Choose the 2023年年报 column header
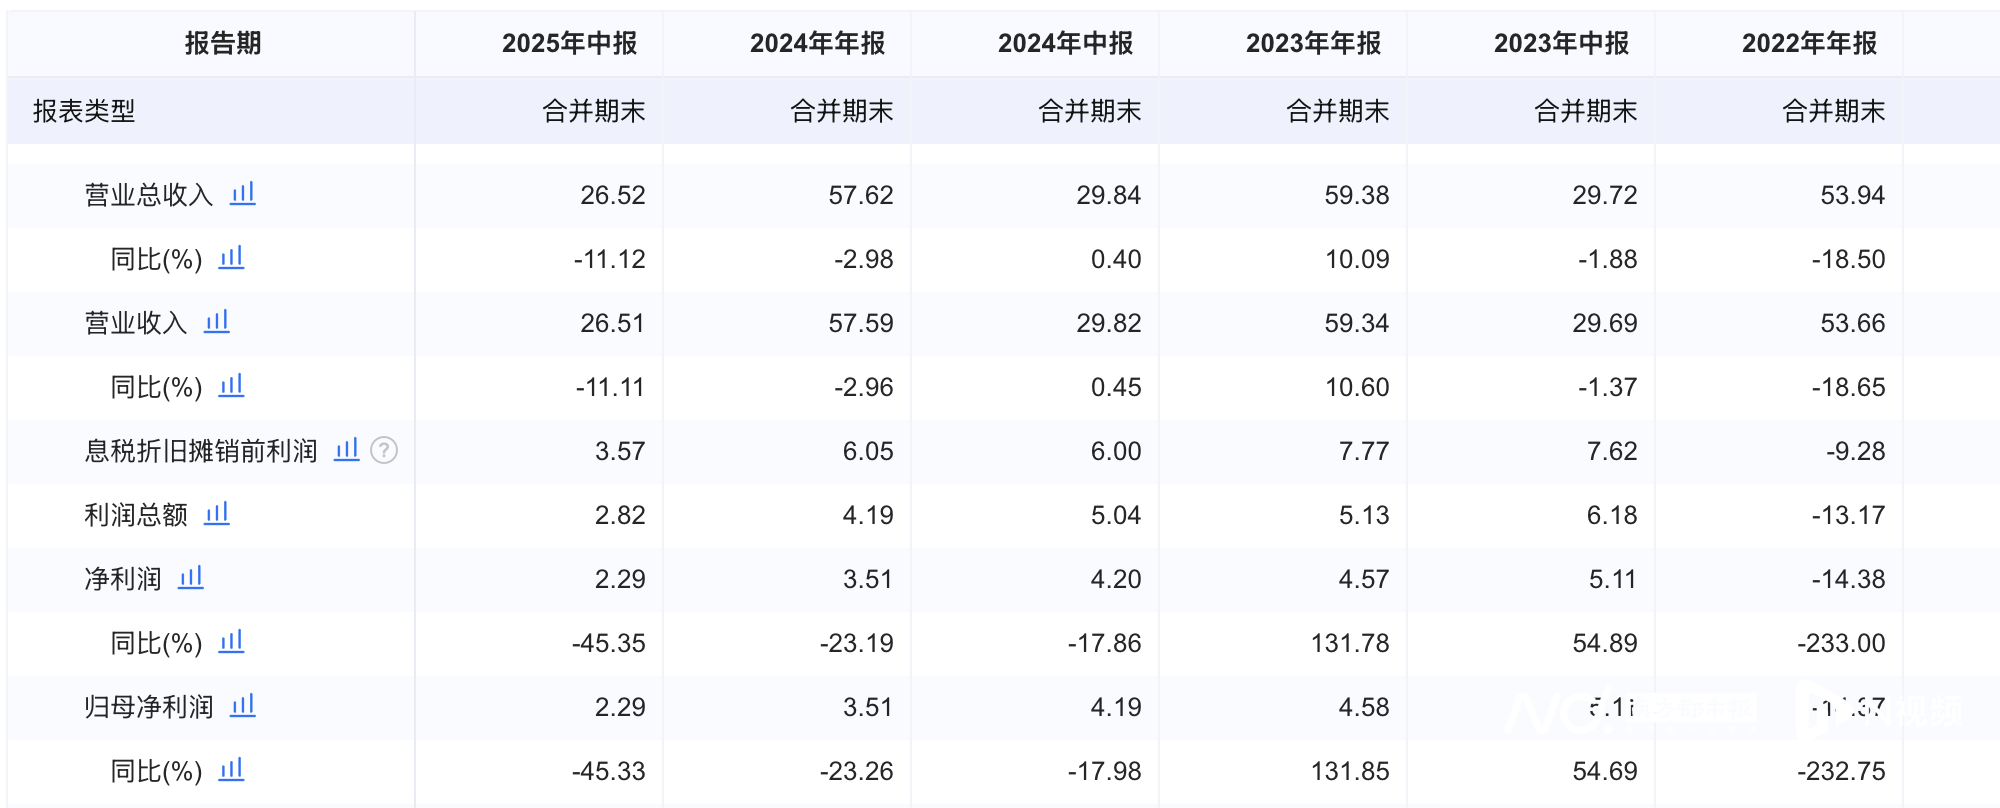This screenshot has height=808, width=2000. click(1313, 43)
